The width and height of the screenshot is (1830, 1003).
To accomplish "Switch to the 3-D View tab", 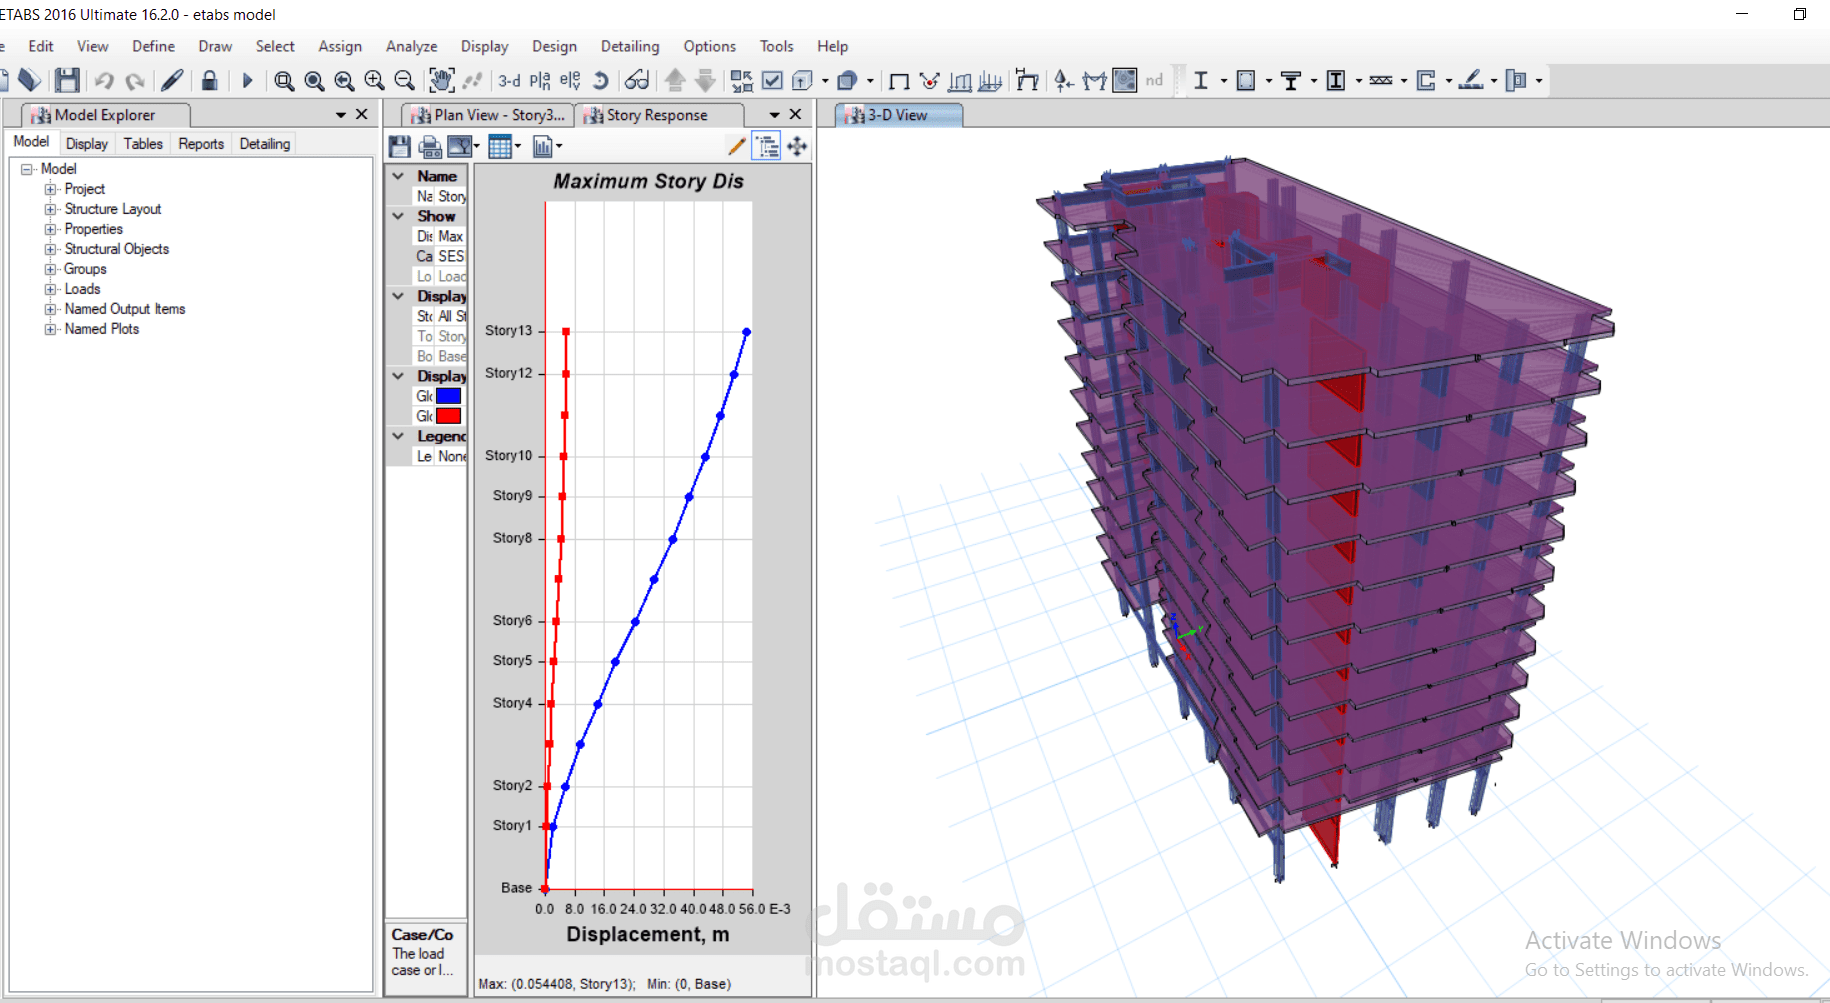I will coord(898,115).
